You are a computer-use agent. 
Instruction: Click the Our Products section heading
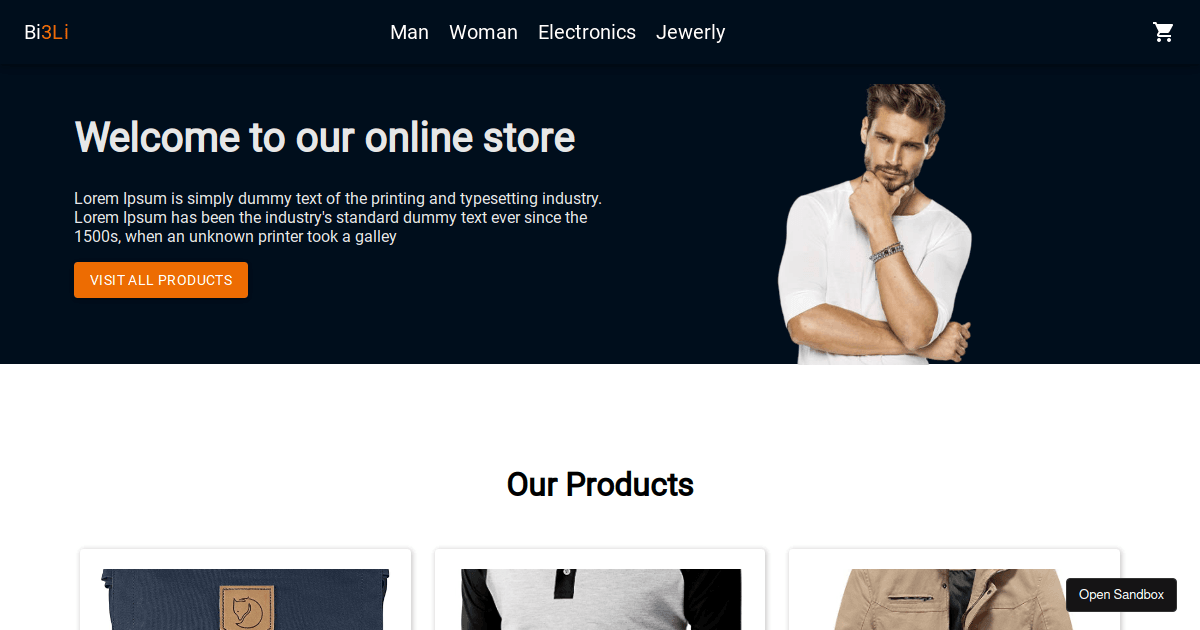tap(600, 484)
